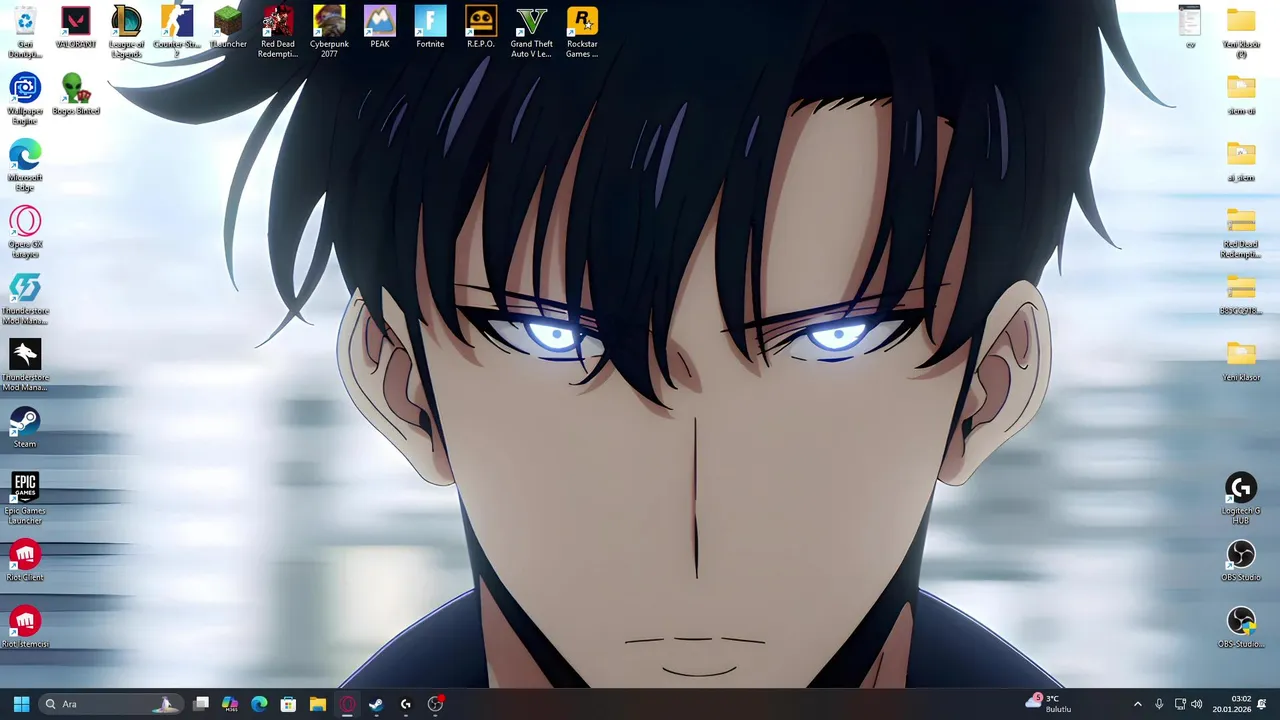
Task: Open the upper OBS Studio desktop shortcut
Action: [x=1241, y=560]
